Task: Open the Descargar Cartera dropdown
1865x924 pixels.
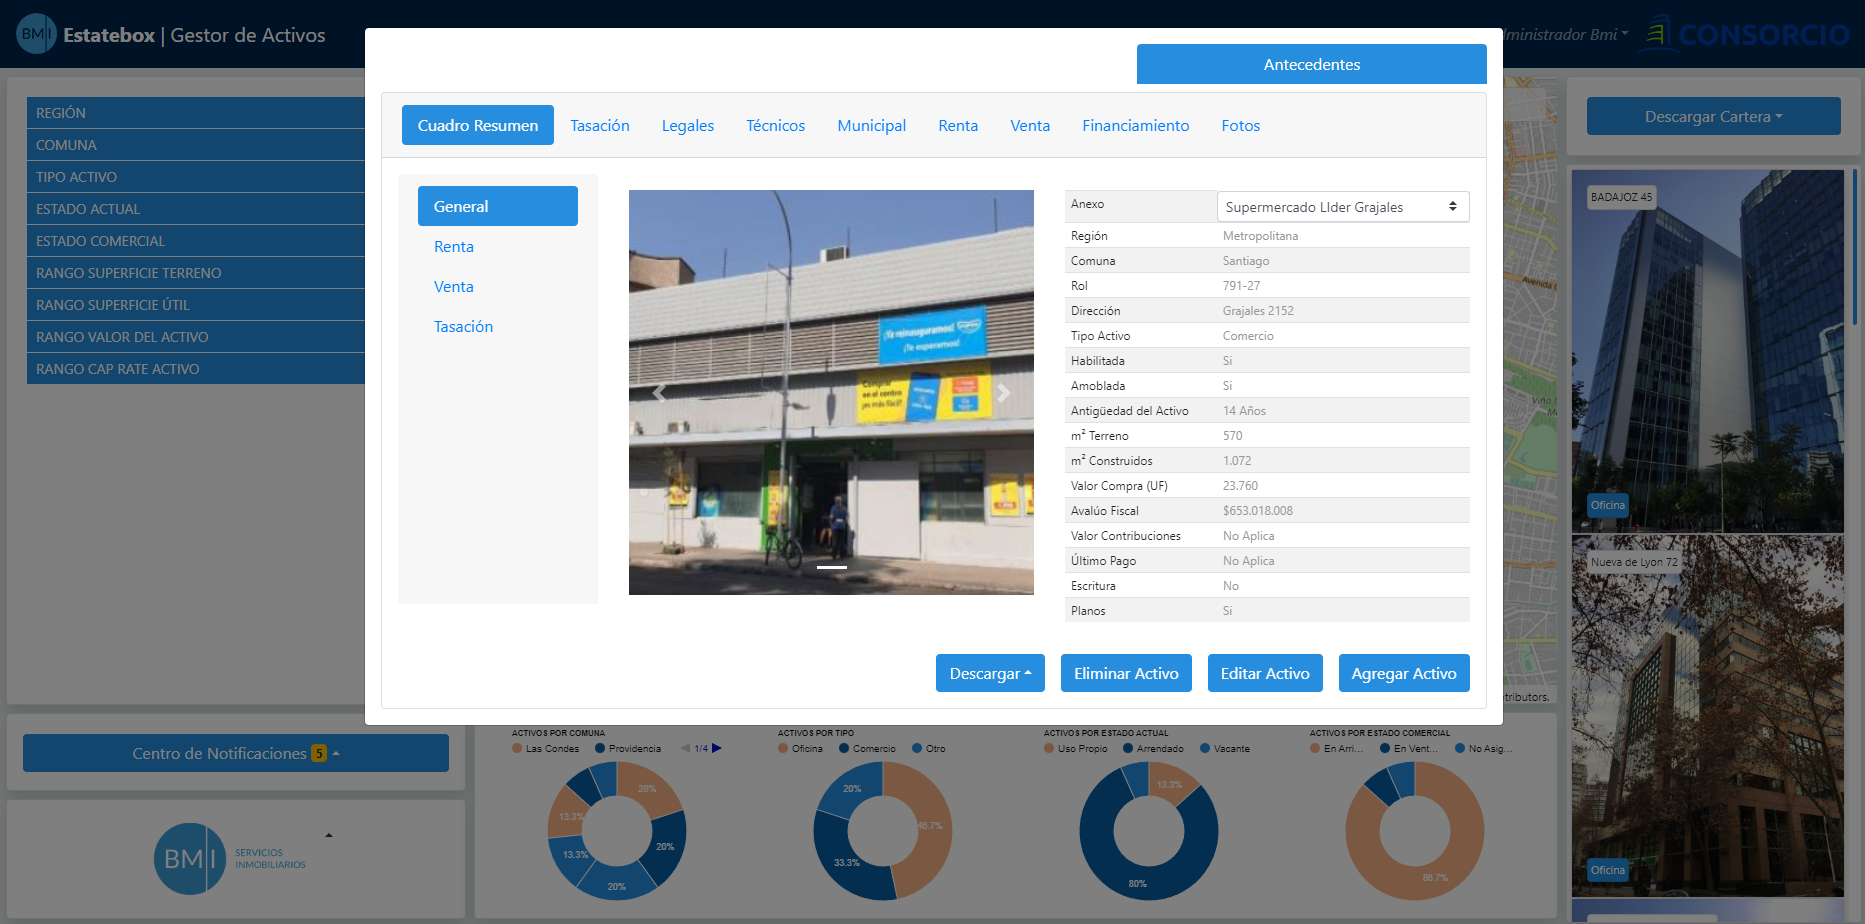Action: point(1713,116)
